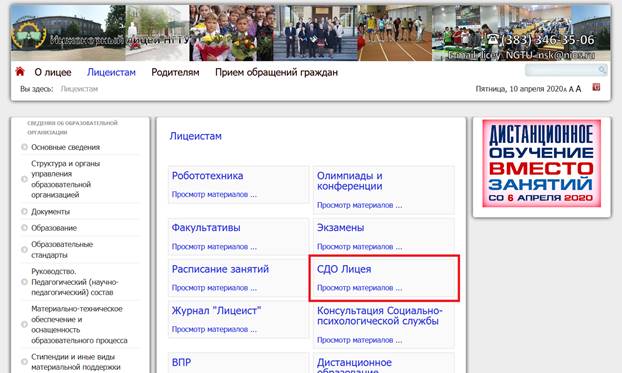Click 'Просмотр материалов' under Экзамены

coord(359,247)
